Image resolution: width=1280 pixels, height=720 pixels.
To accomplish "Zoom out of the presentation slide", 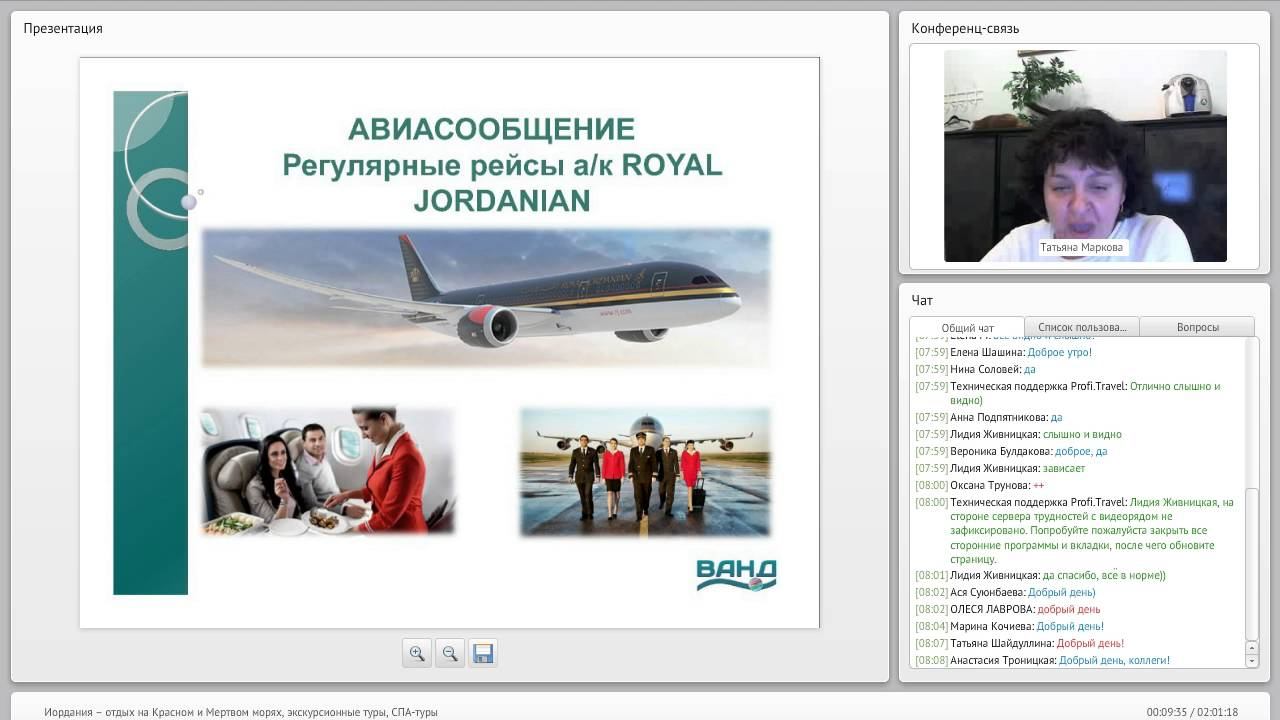I will click(x=450, y=653).
